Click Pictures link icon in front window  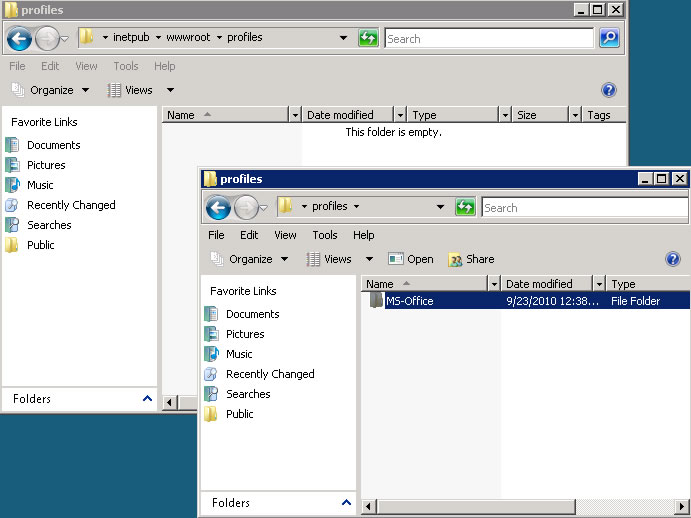point(211,334)
